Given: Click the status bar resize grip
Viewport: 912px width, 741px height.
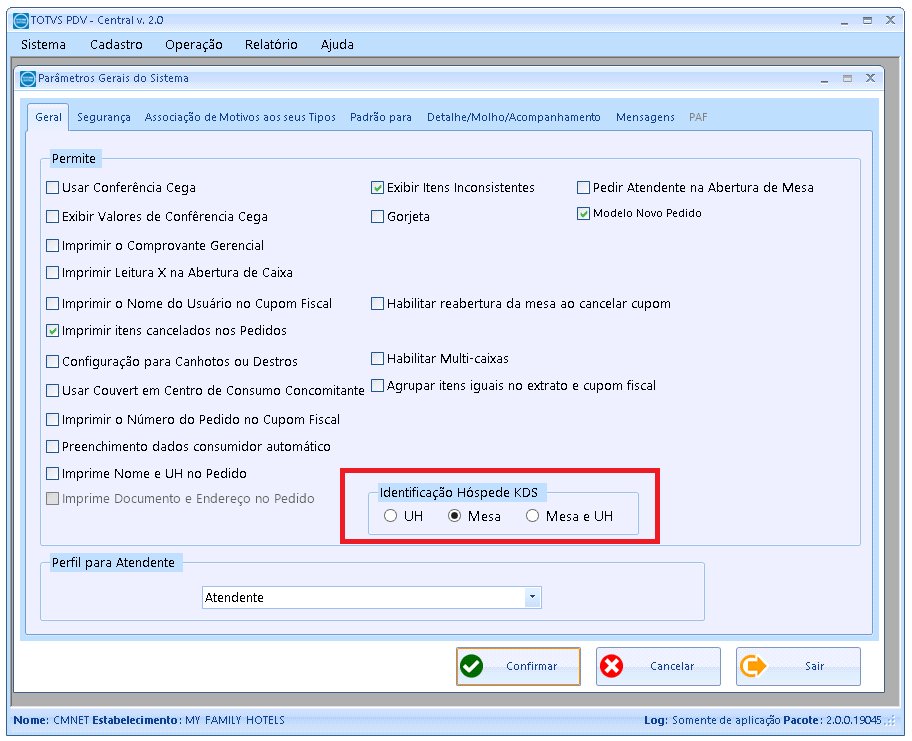Looking at the screenshot, I should tap(890, 721).
